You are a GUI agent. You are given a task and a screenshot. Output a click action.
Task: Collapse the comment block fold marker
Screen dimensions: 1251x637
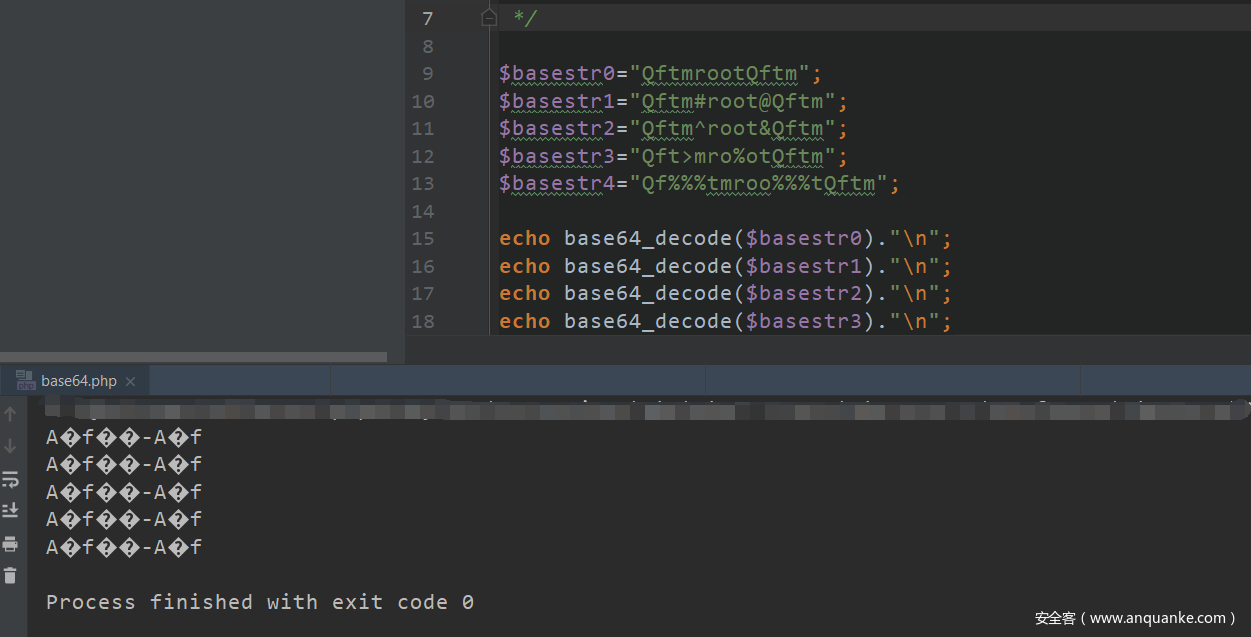click(488, 18)
